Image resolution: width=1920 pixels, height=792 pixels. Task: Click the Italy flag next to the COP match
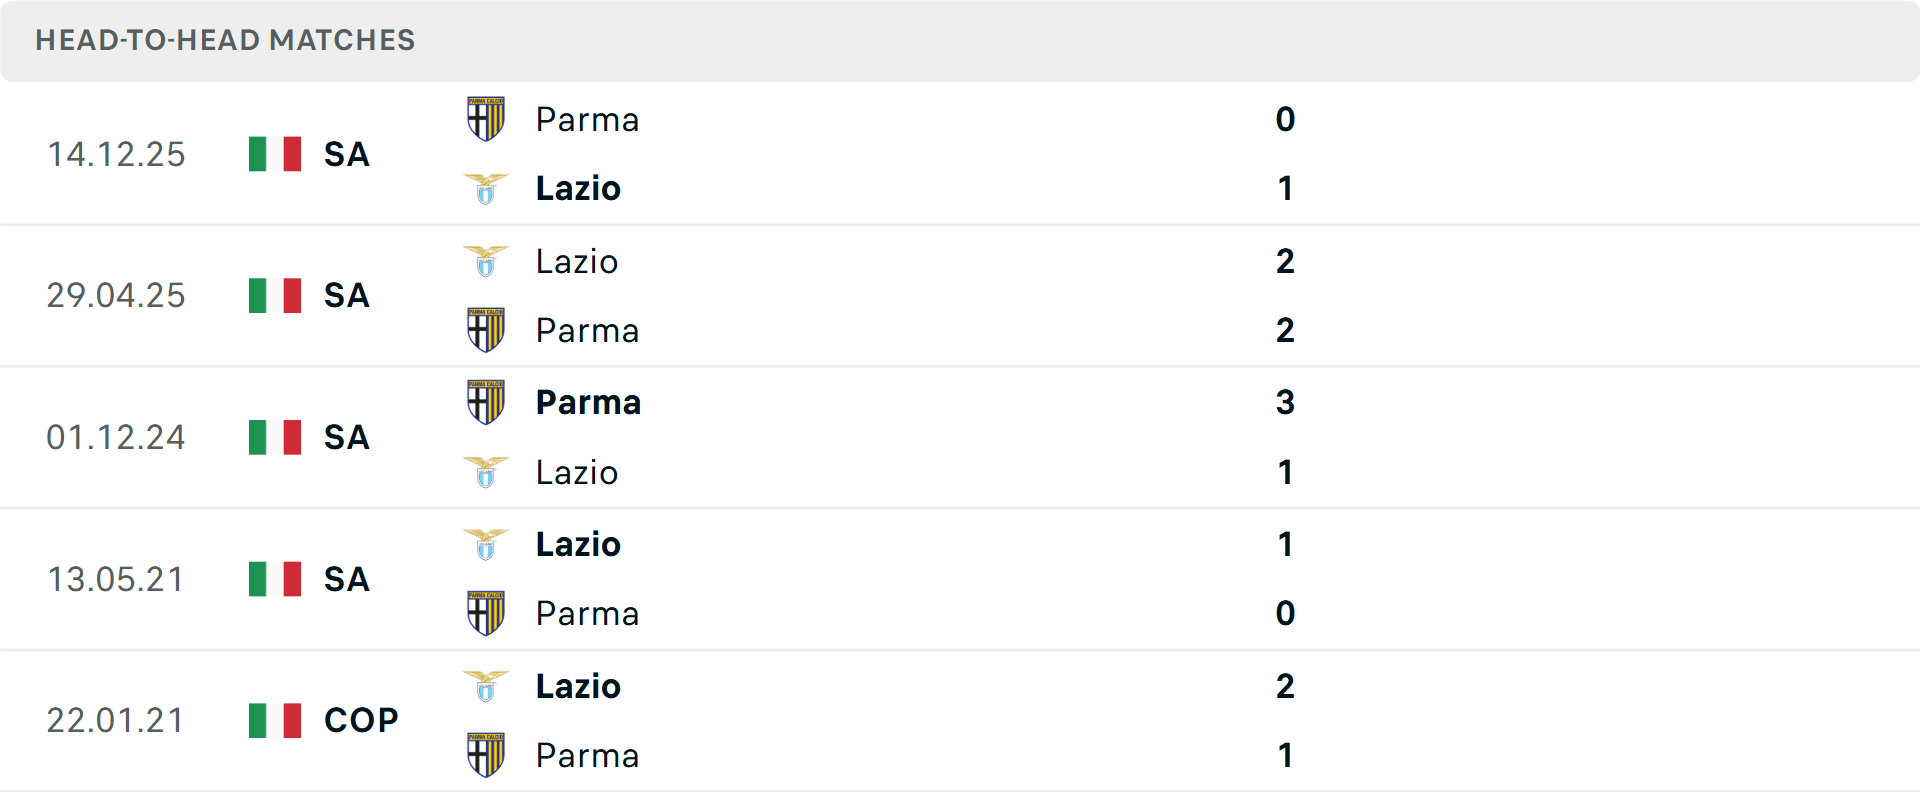(274, 720)
